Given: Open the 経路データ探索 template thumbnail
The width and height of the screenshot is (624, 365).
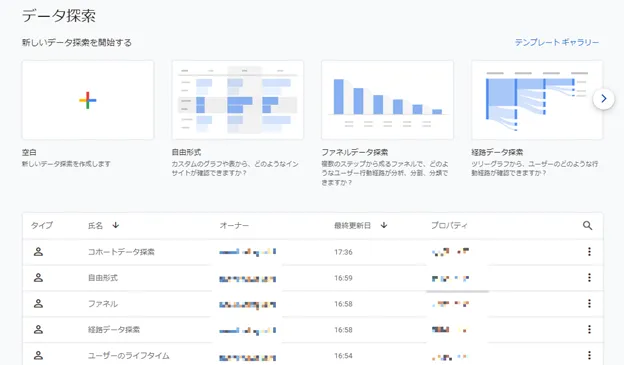Looking at the screenshot, I should 537,100.
